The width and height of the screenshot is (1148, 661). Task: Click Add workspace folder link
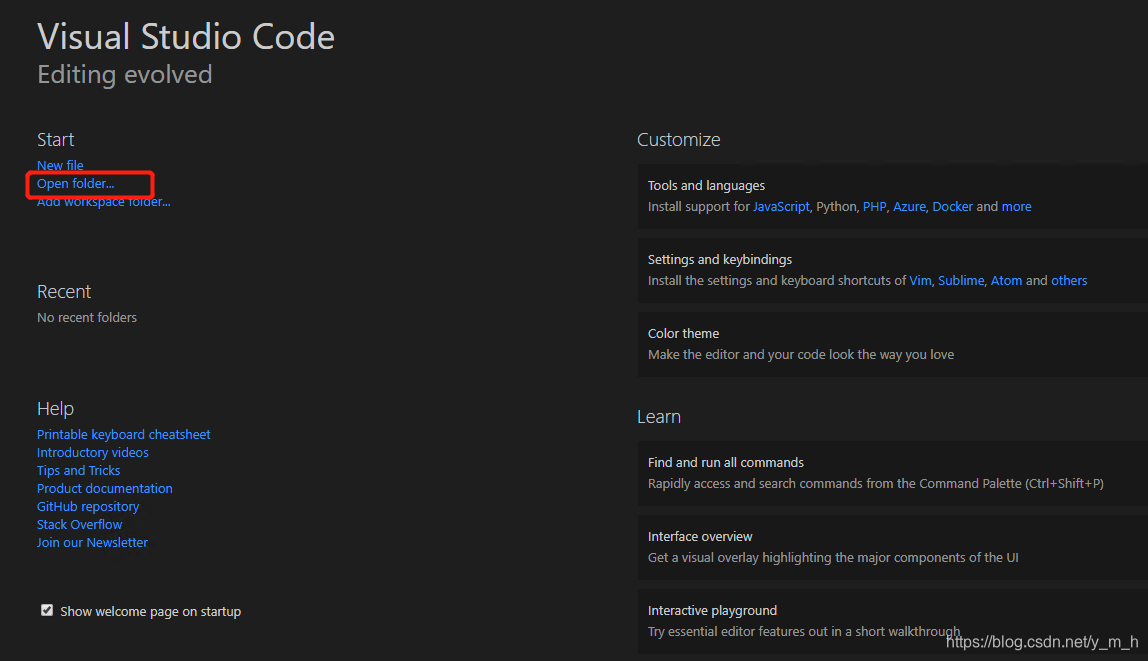coord(103,202)
